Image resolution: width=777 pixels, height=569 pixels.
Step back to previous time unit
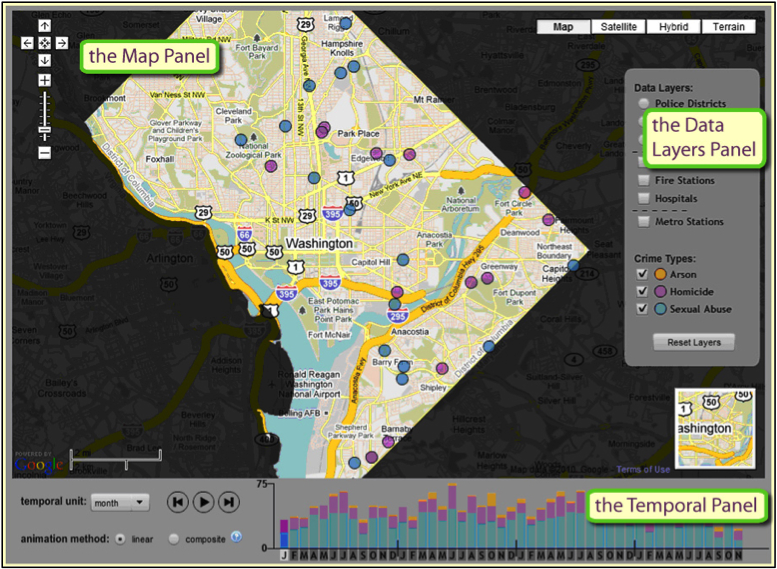(x=177, y=502)
